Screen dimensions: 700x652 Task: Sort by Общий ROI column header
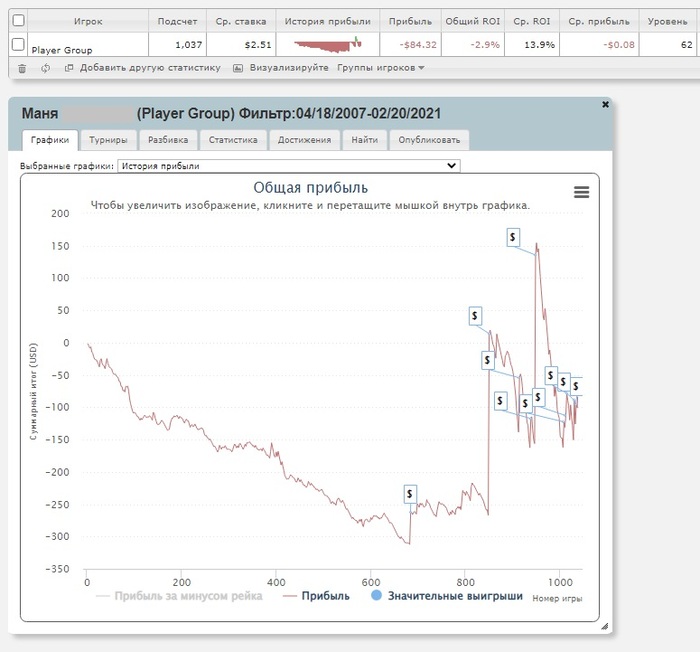click(473, 21)
